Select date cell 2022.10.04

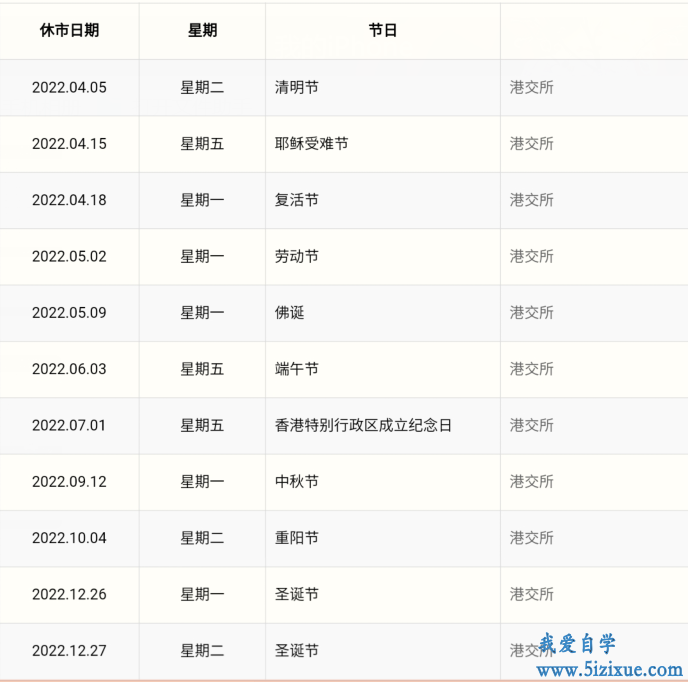pyautogui.click(x=69, y=538)
